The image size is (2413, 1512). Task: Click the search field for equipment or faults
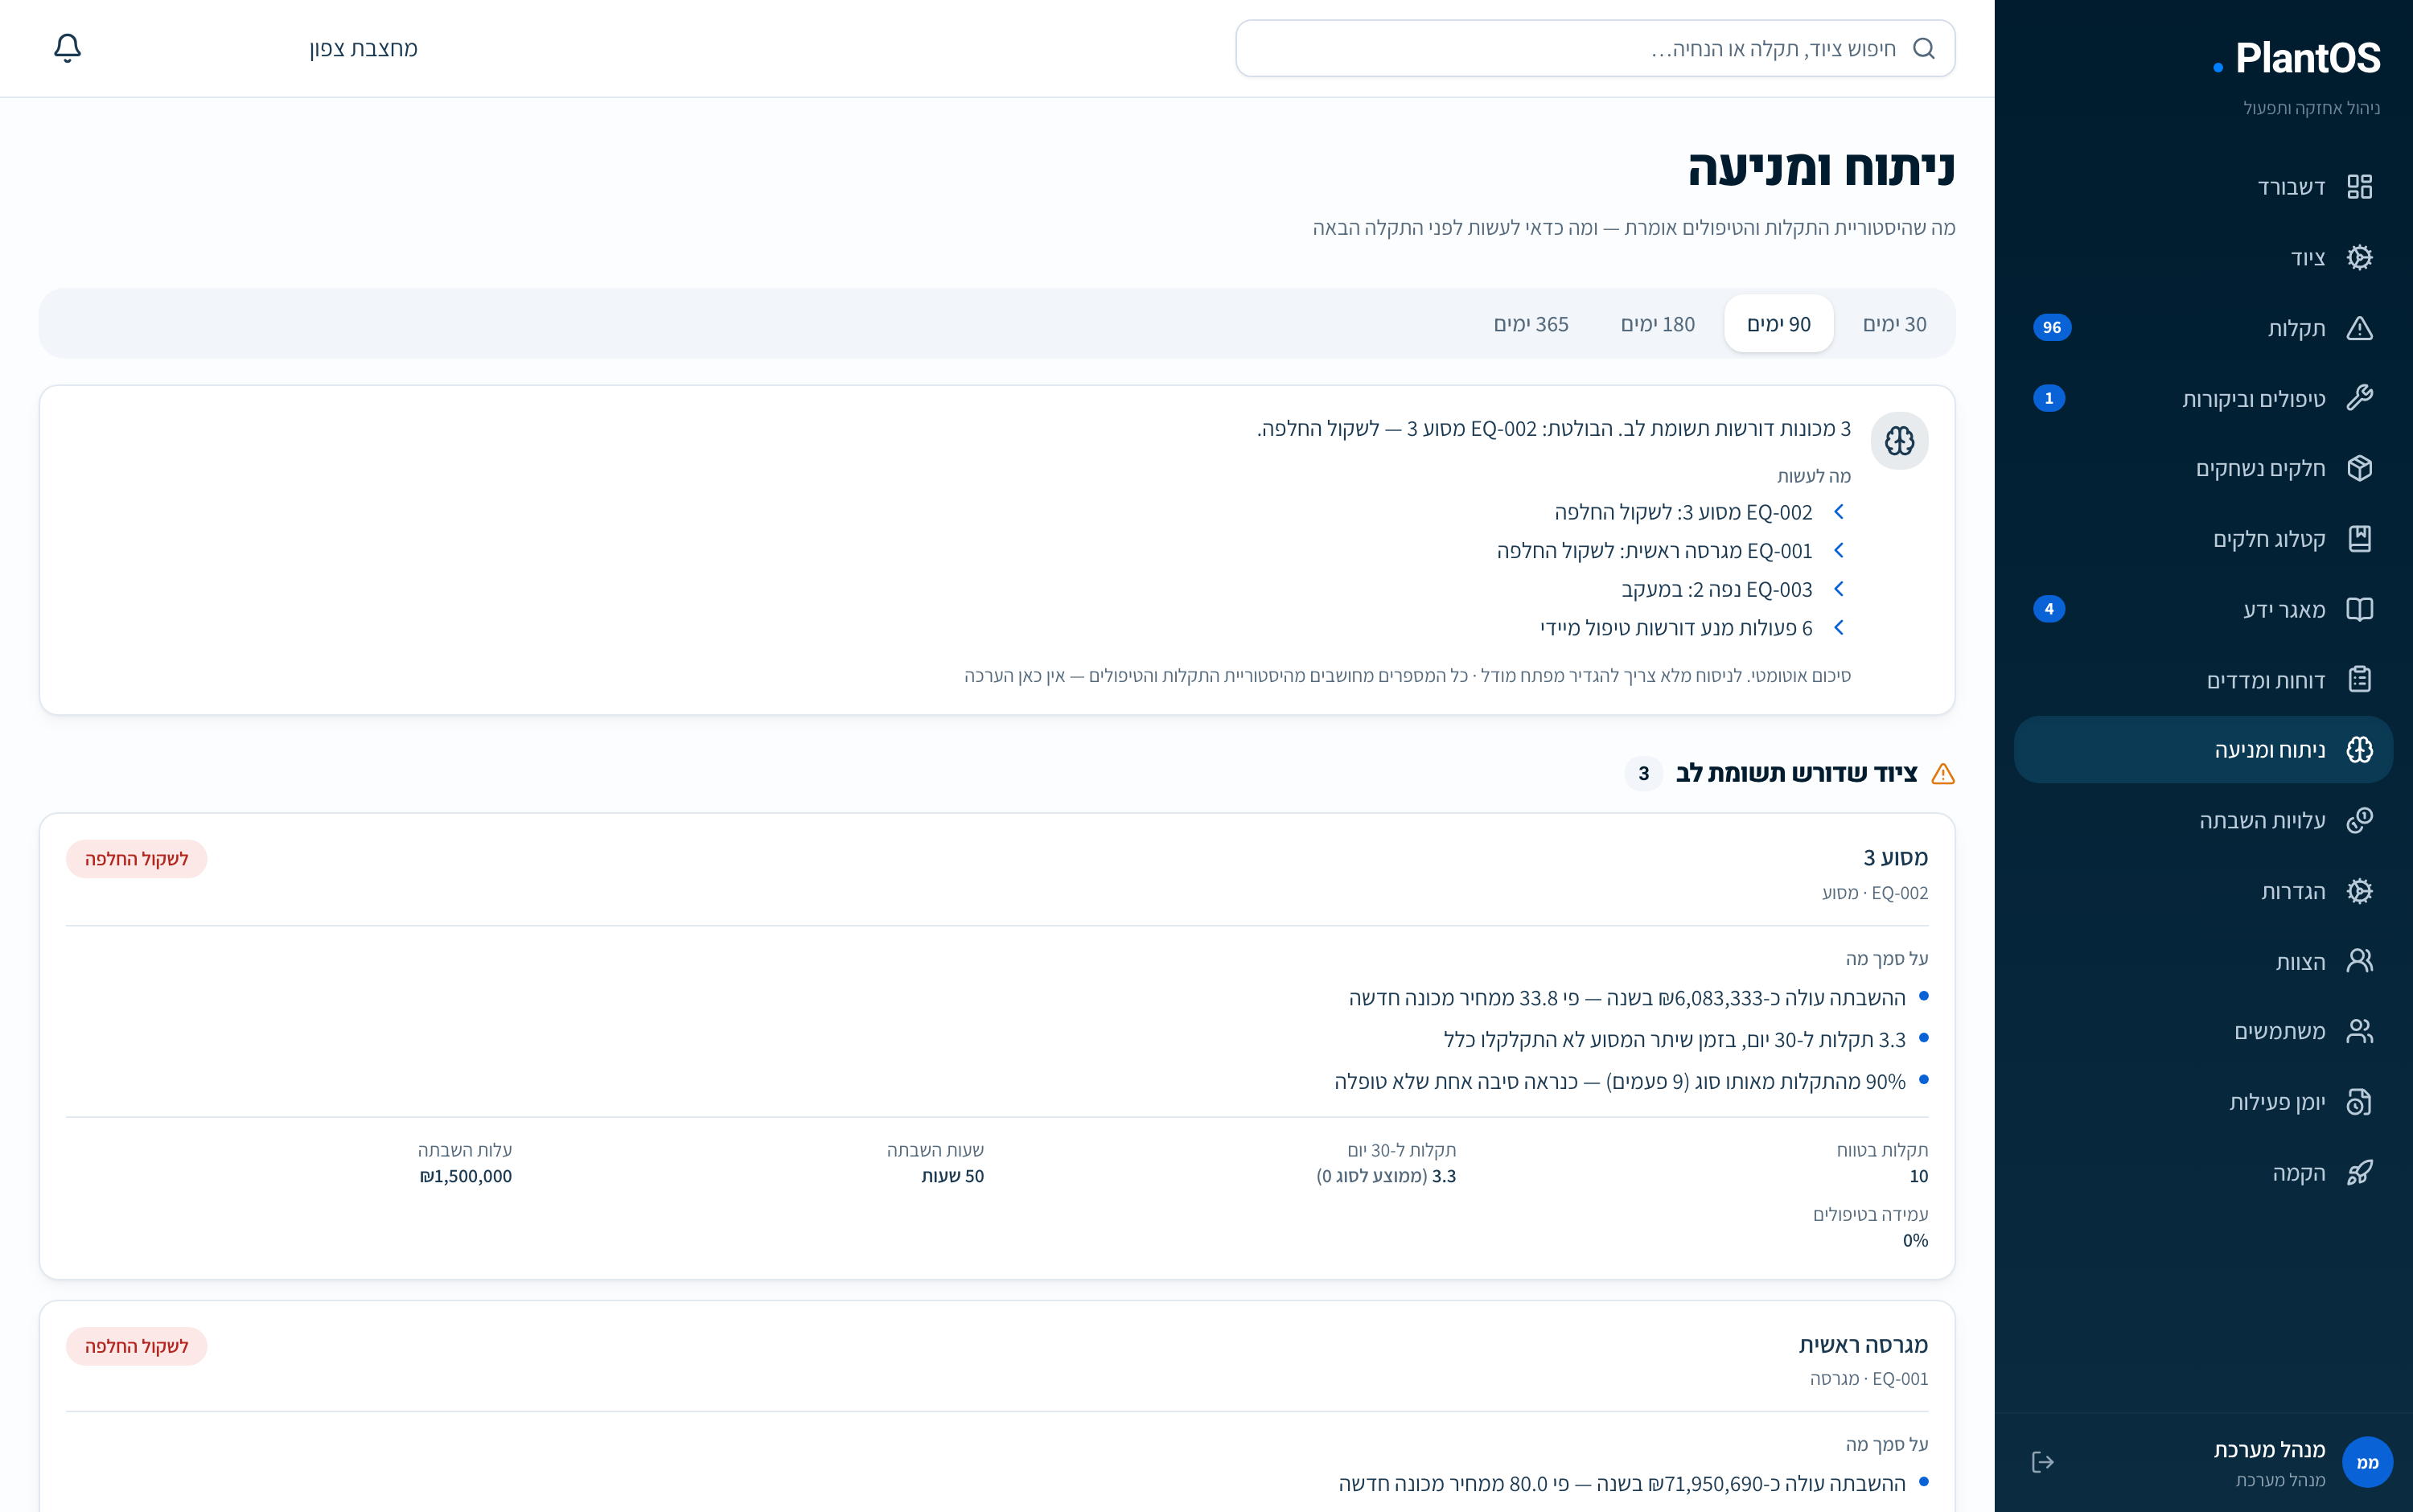click(1595, 48)
